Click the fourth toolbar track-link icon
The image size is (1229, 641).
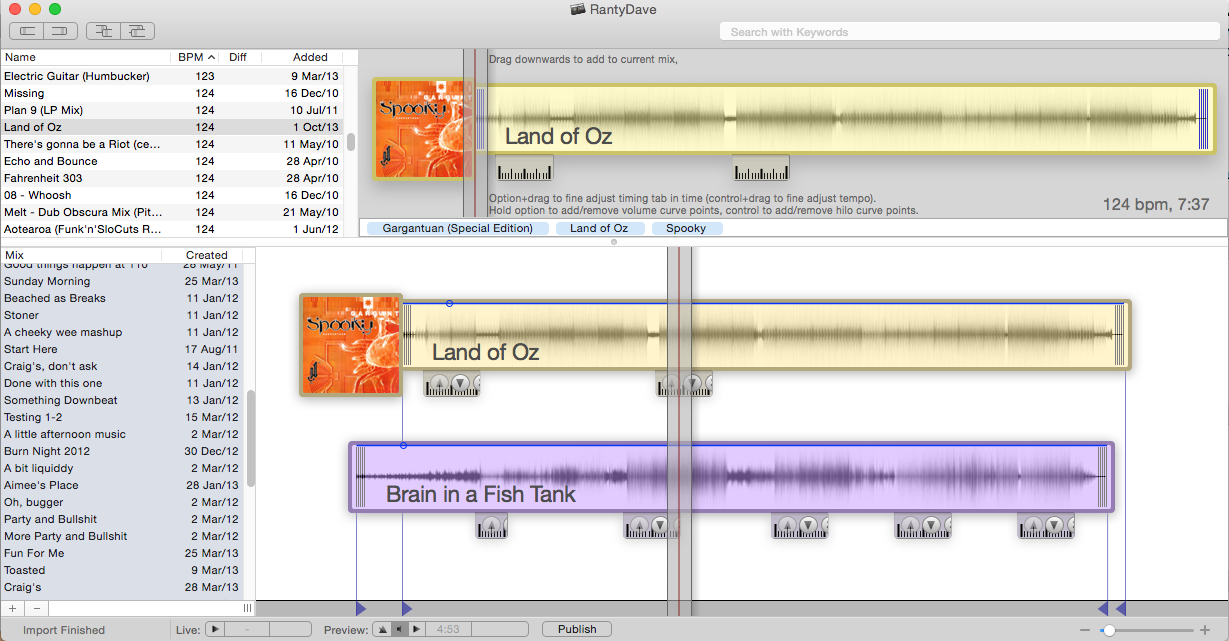pos(138,31)
